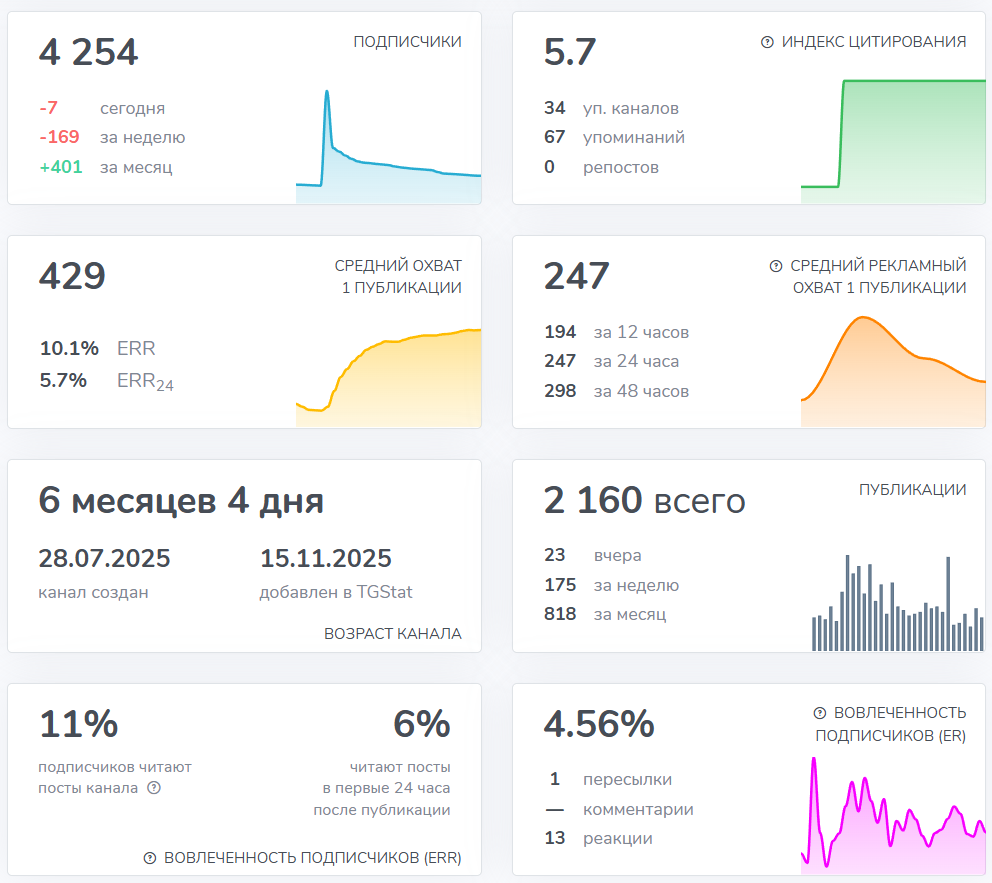Open the ПОДПИСЧИКИ card header
Viewport: 992px width, 883px height.
[406, 42]
